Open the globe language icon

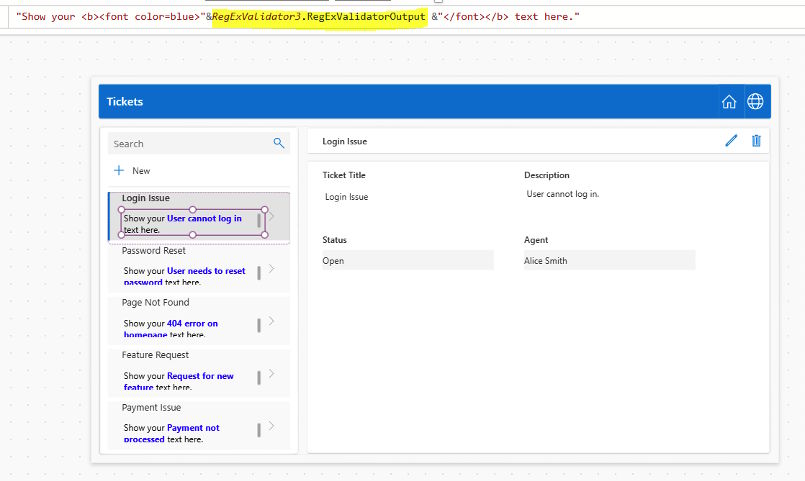(x=755, y=102)
